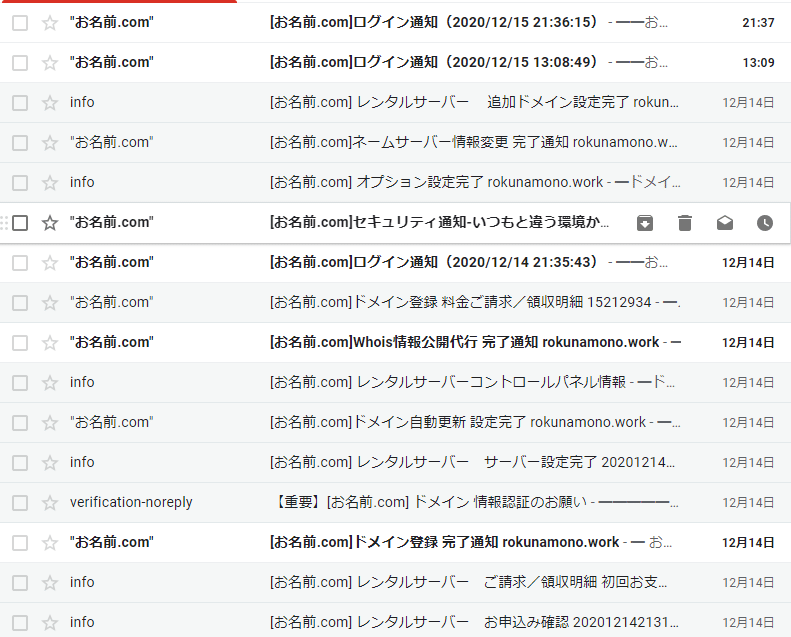
Task: Open サーバー設定完了 20201214 email
Action: tap(396, 463)
